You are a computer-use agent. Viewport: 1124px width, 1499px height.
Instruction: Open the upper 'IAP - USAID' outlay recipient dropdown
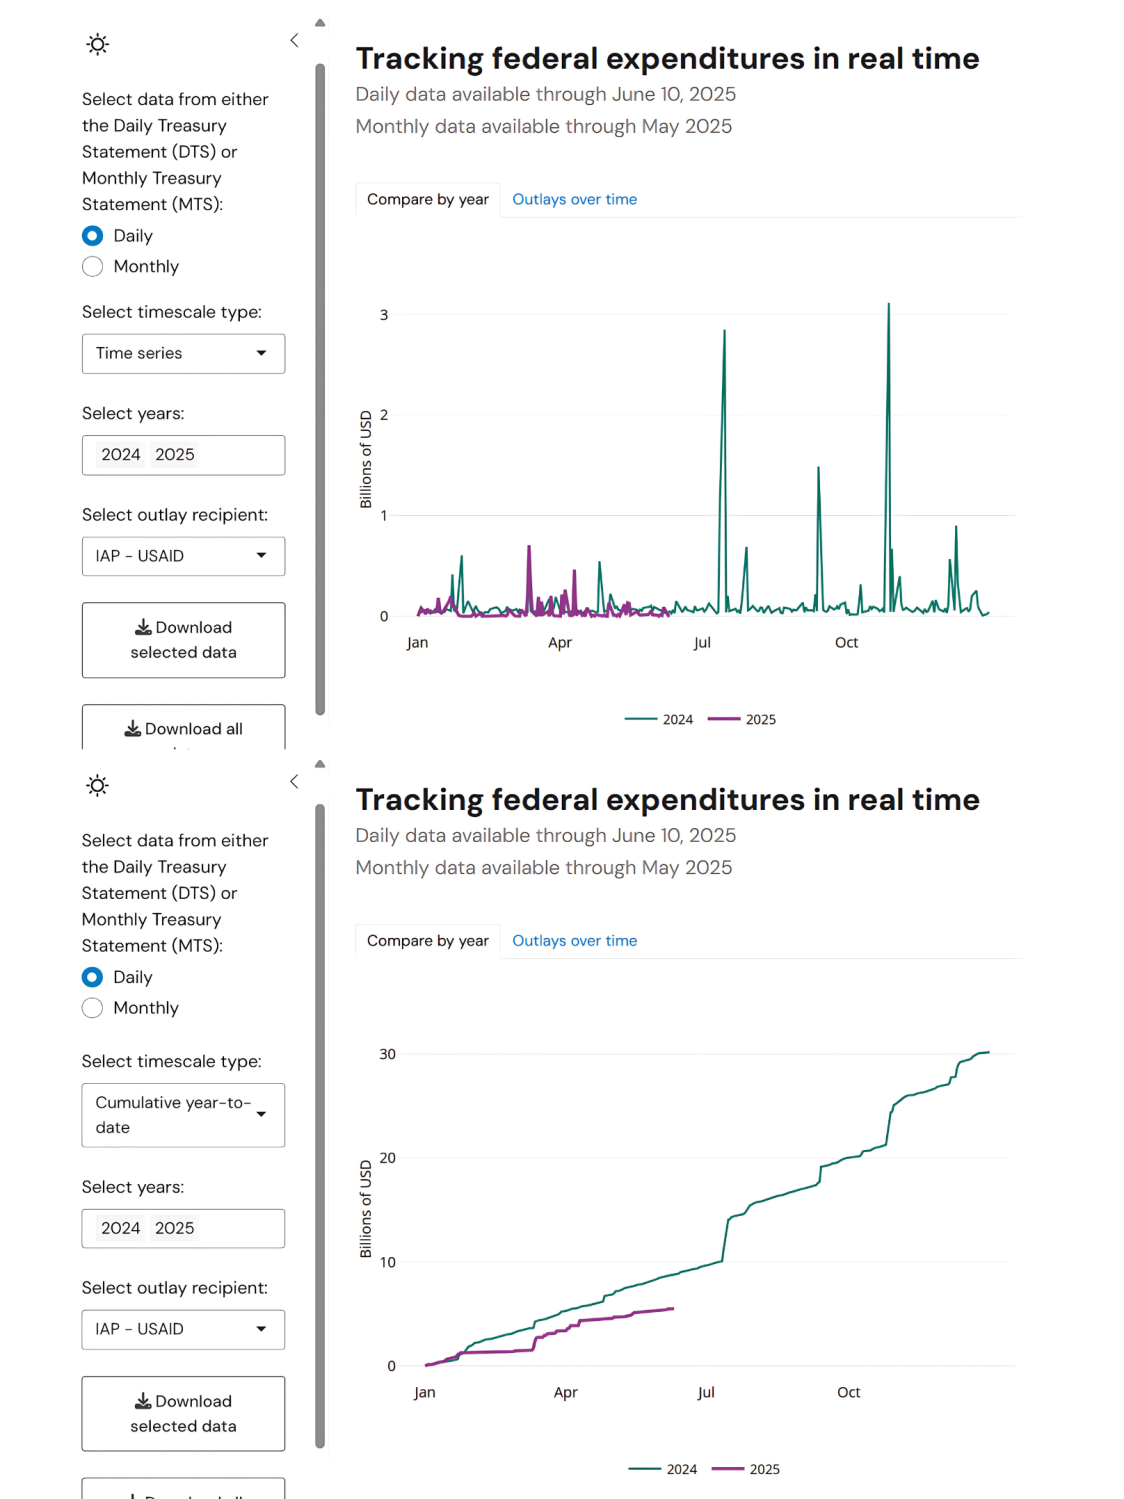pos(183,556)
